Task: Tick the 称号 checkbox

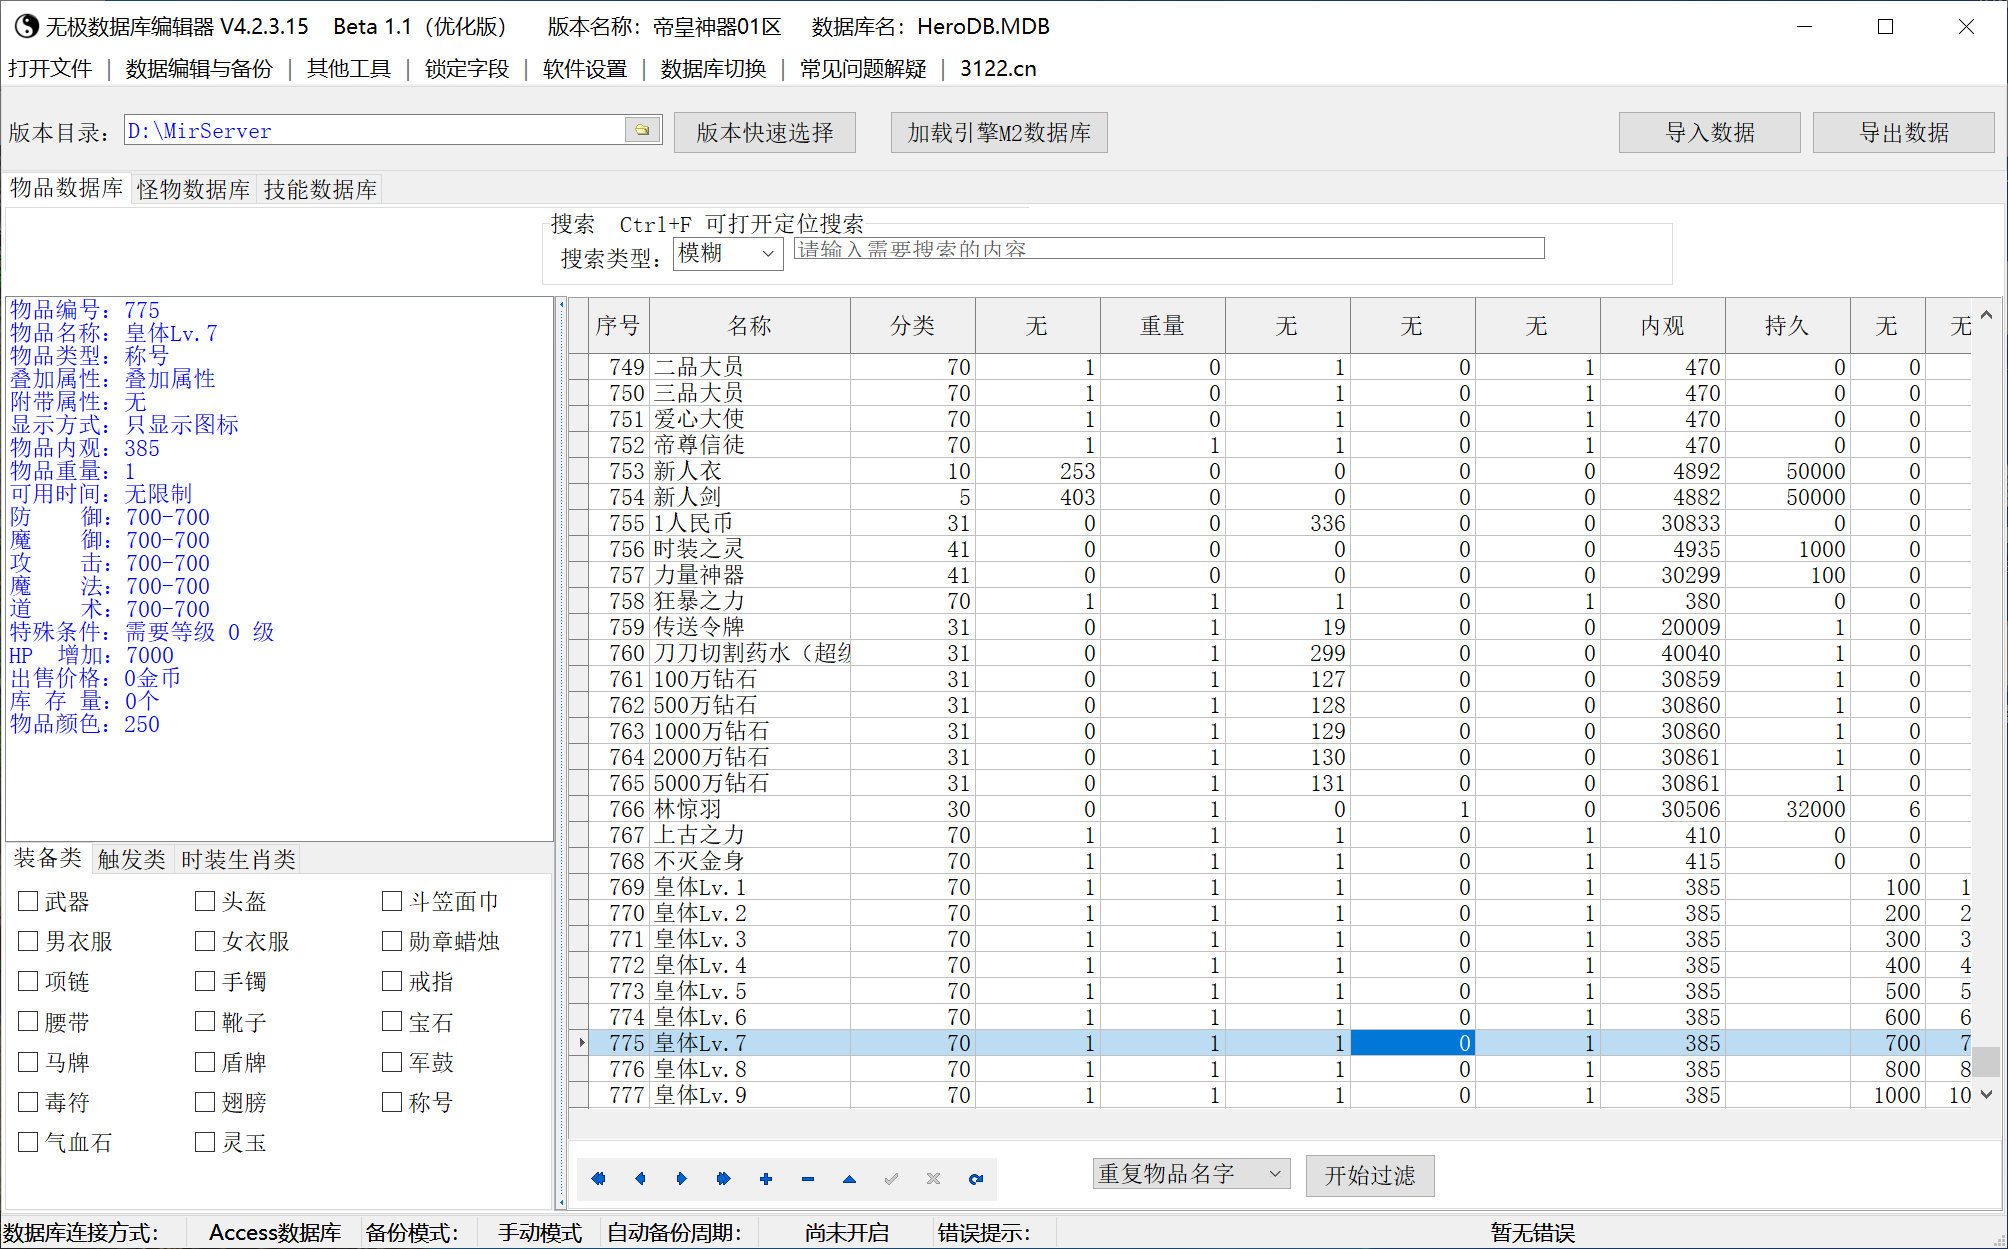Action: pos(392,1102)
